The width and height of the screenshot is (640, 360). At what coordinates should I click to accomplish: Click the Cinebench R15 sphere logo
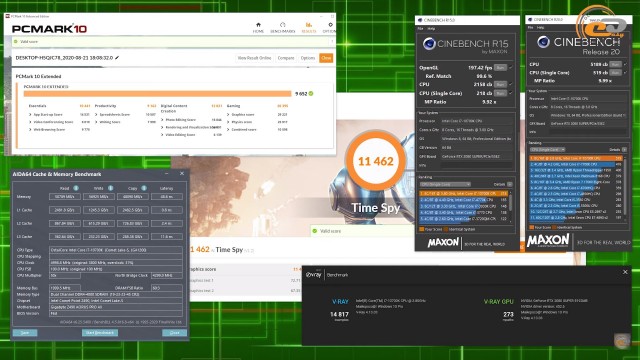(x=429, y=44)
